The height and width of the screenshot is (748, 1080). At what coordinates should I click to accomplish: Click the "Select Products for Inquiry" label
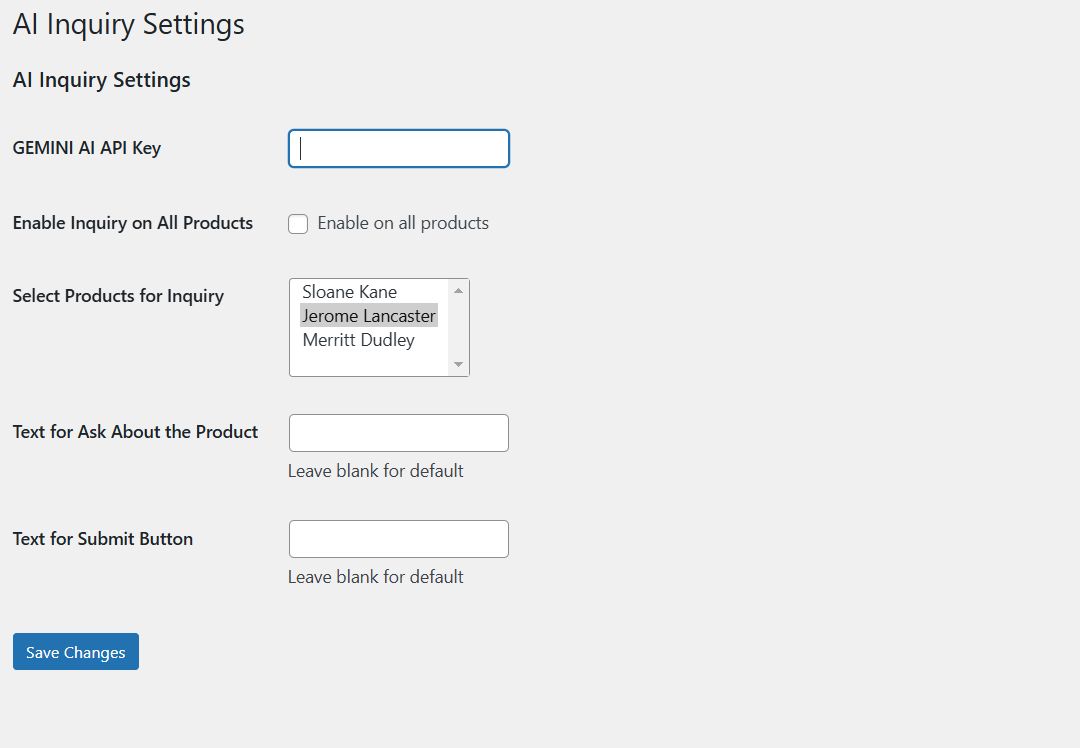(x=118, y=296)
